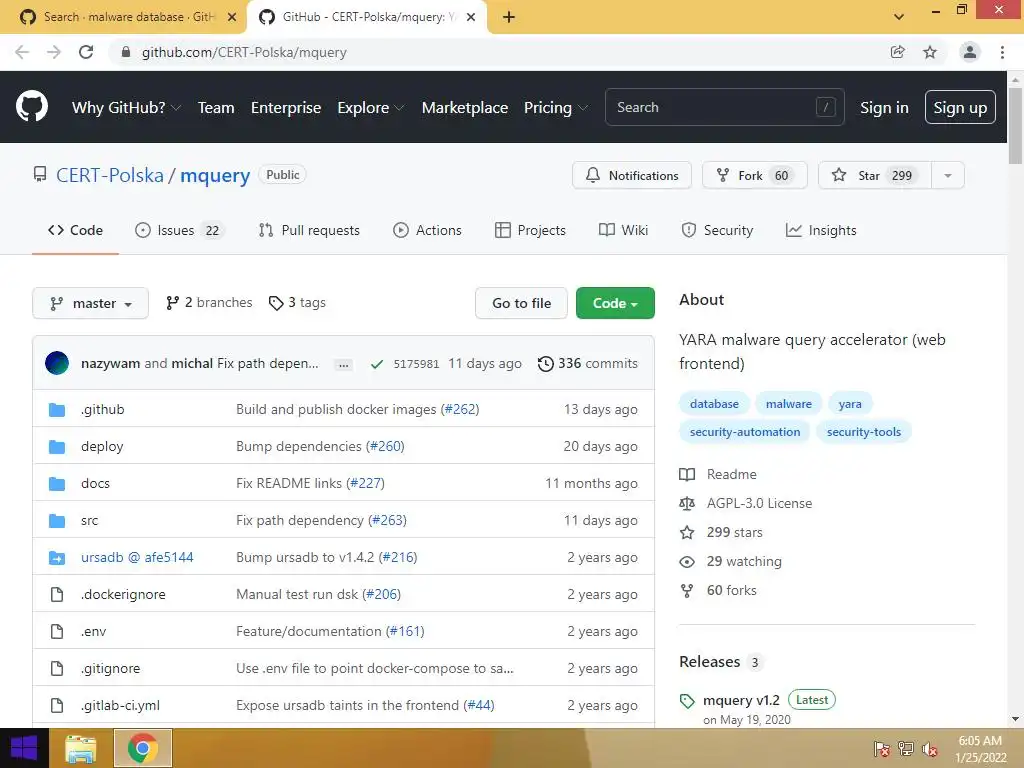Viewport: 1024px width, 768px height.
Task: Open the Wiki tab
Action: [x=624, y=231]
